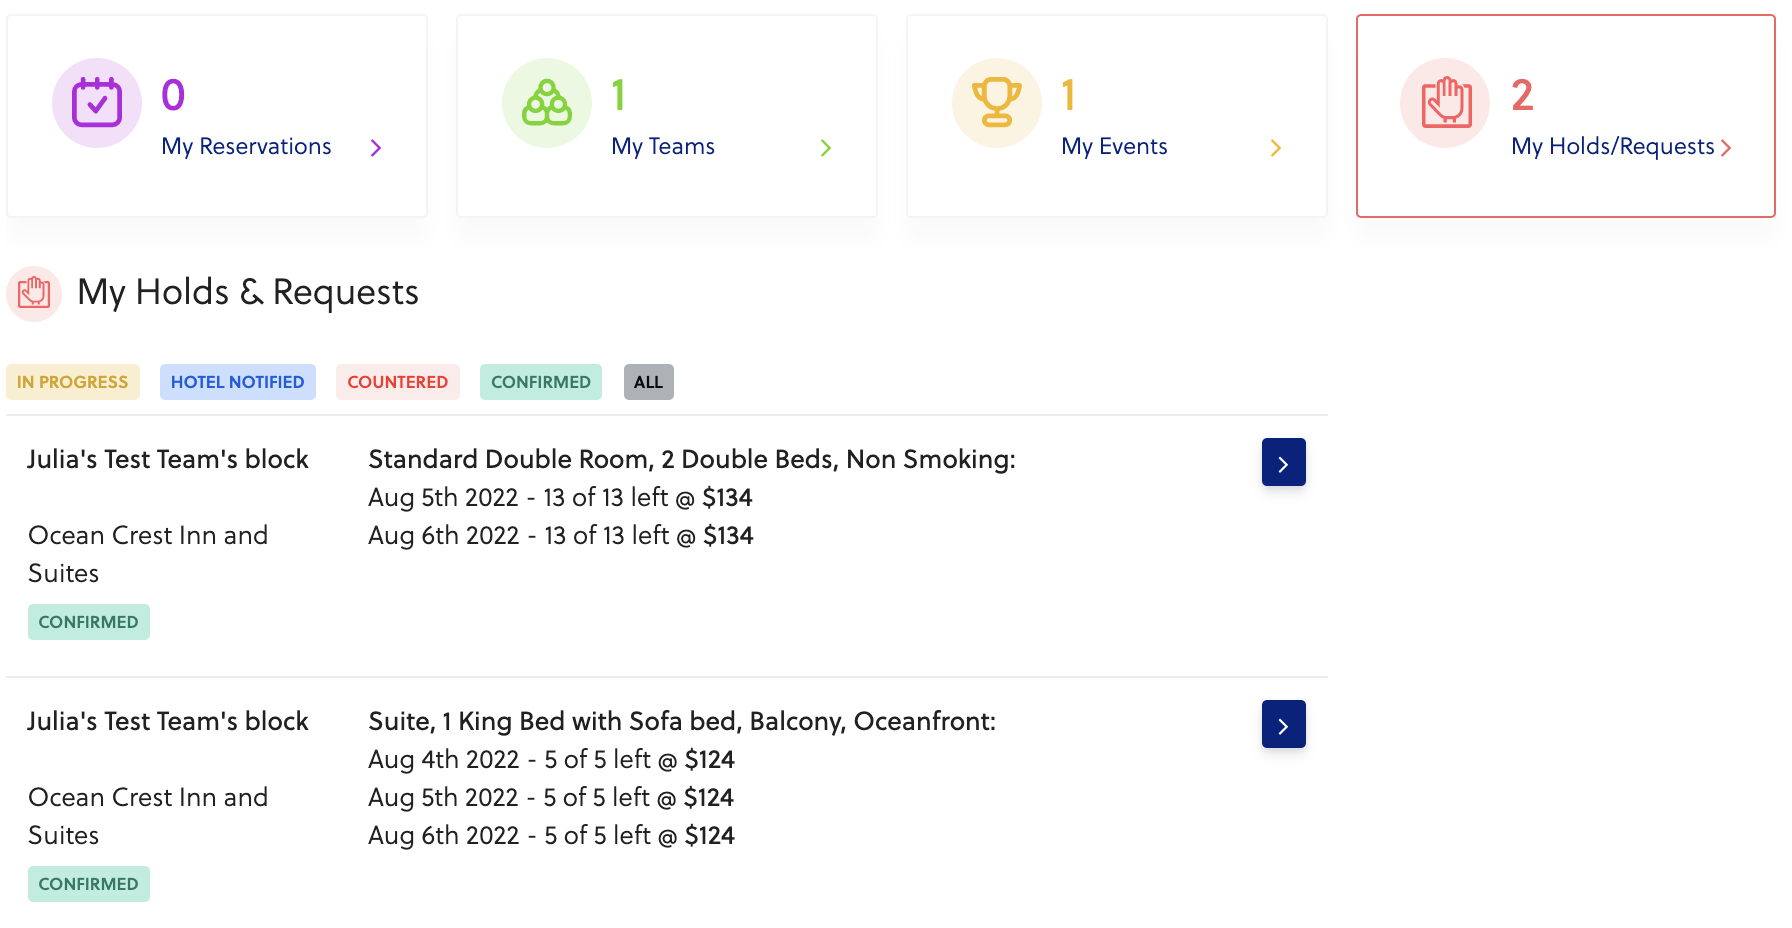
Task: Expand My Teams with the green chevron
Action: [x=826, y=148]
